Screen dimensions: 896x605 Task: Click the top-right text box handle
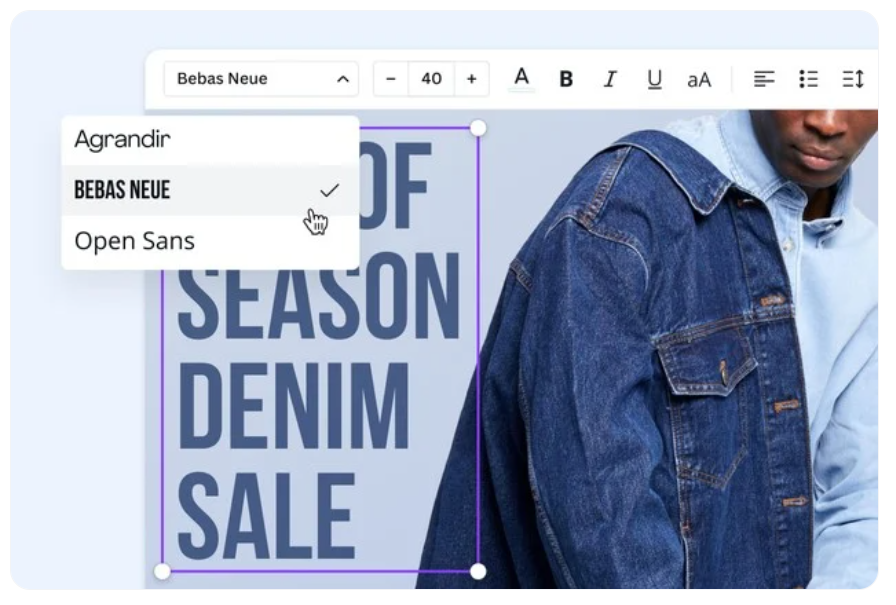click(x=478, y=128)
